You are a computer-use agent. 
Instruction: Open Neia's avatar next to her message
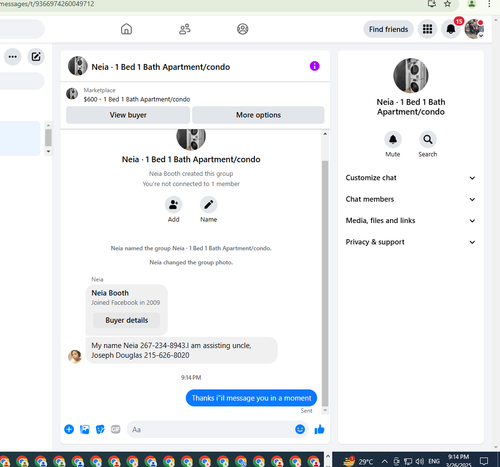click(x=75, y=356)
